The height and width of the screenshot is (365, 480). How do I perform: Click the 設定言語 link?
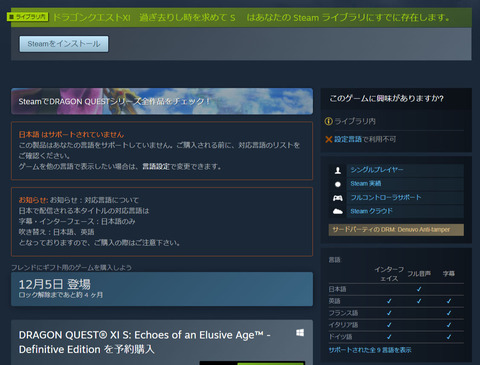coord(348,139)
